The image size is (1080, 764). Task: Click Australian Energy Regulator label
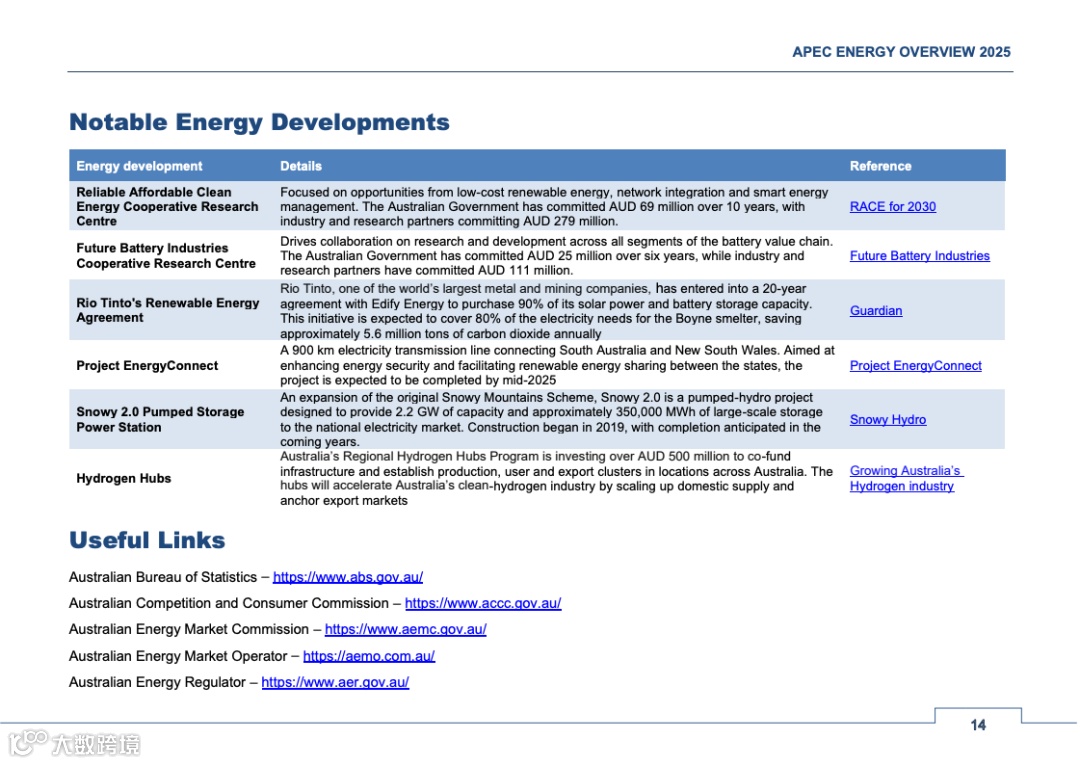[x=157, y=683]
